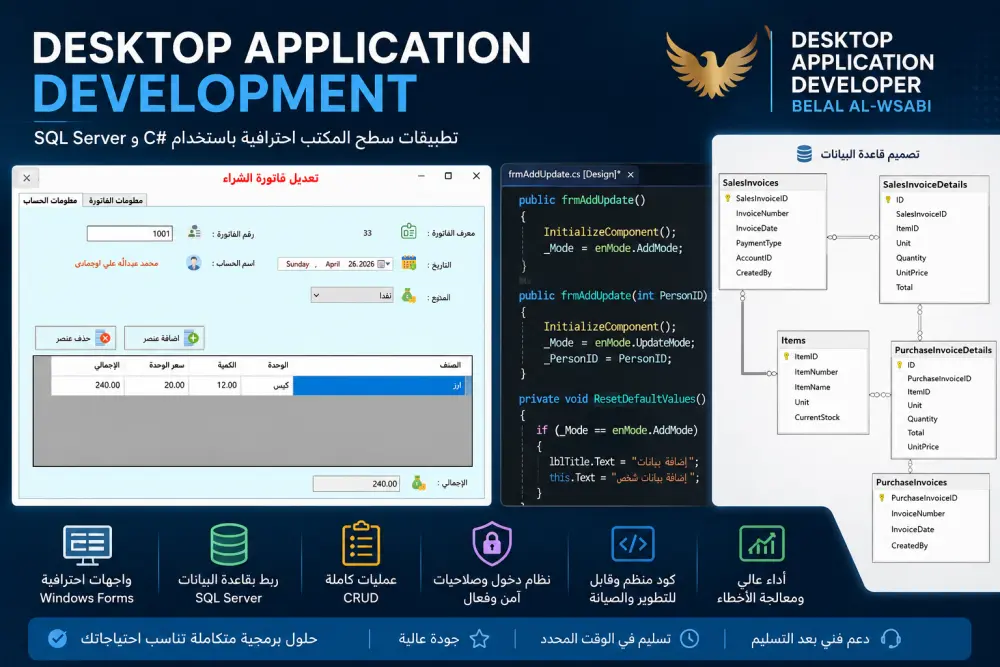
Task: Click the invoice ID value 33
Action: pos(367,233)
